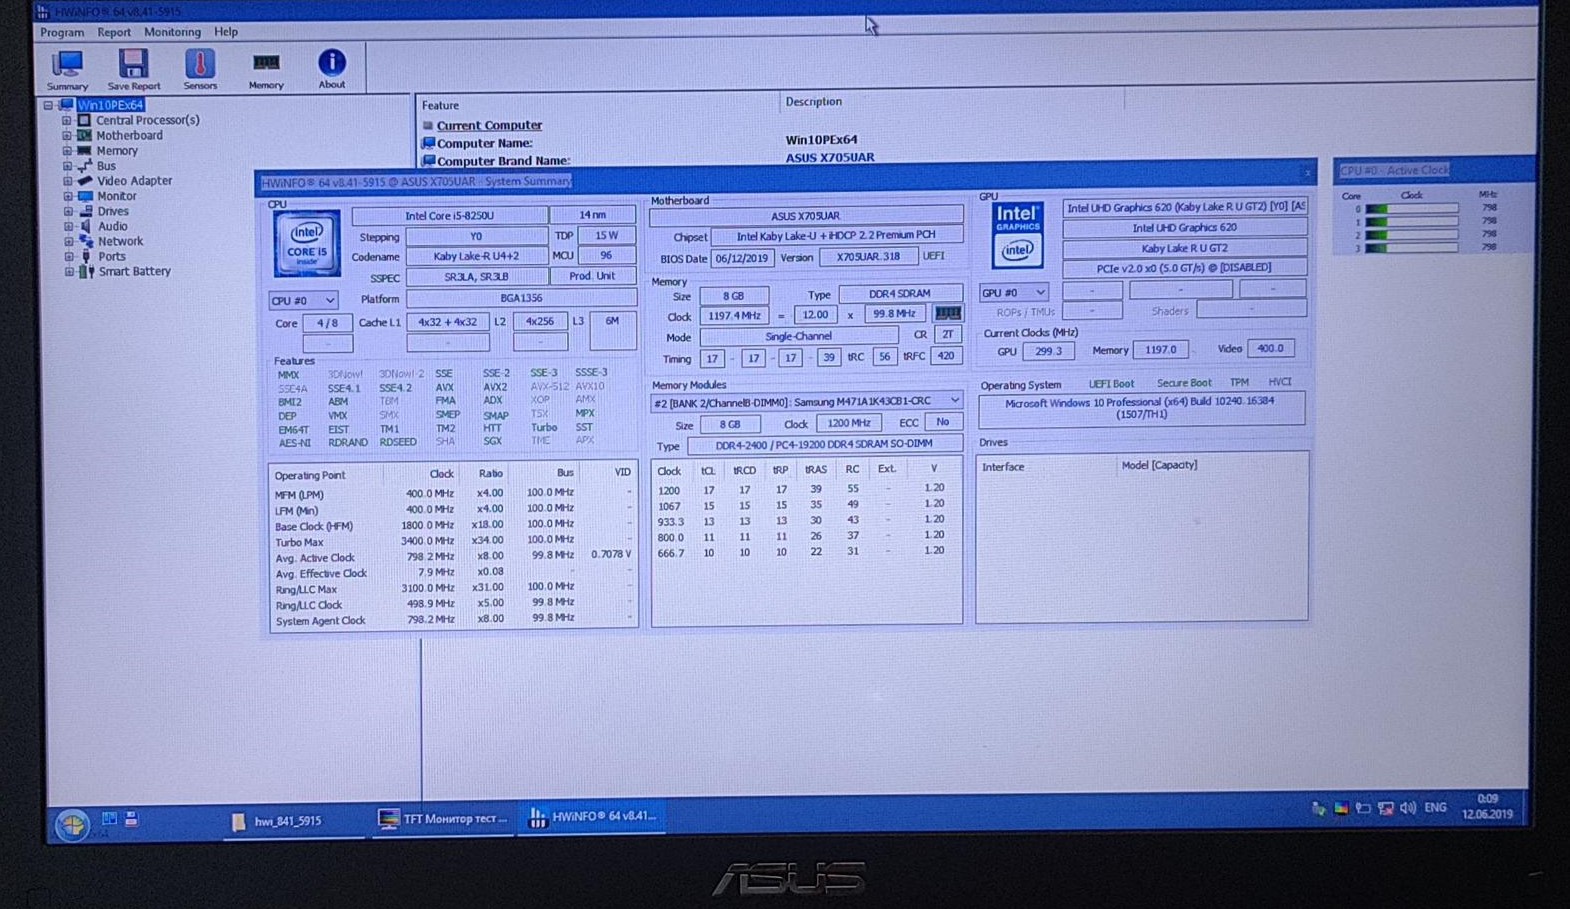Expand the Motherboard tree node

pyautogui.click(x=67, y=135)
